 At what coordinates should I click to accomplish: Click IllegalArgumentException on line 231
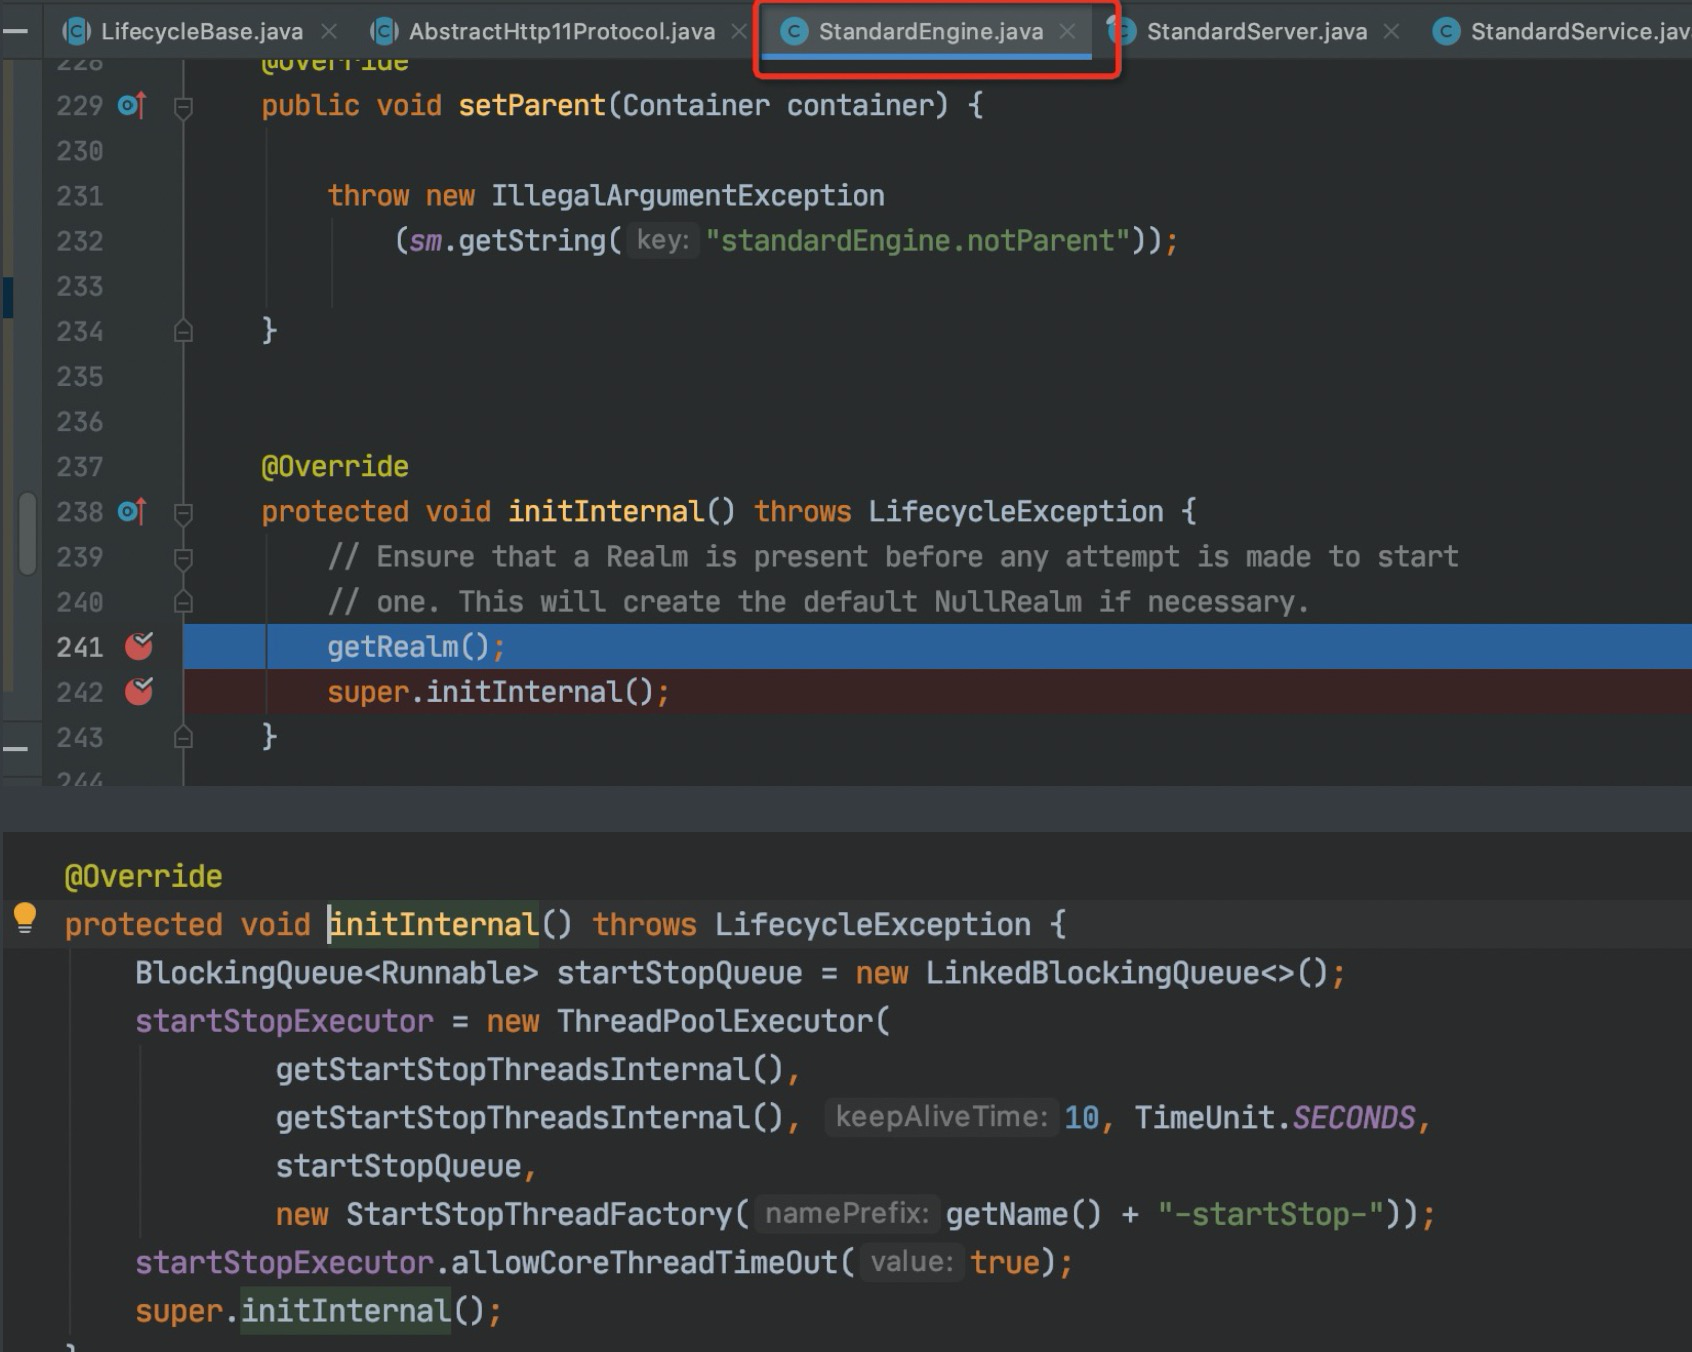tap(687, 196)
